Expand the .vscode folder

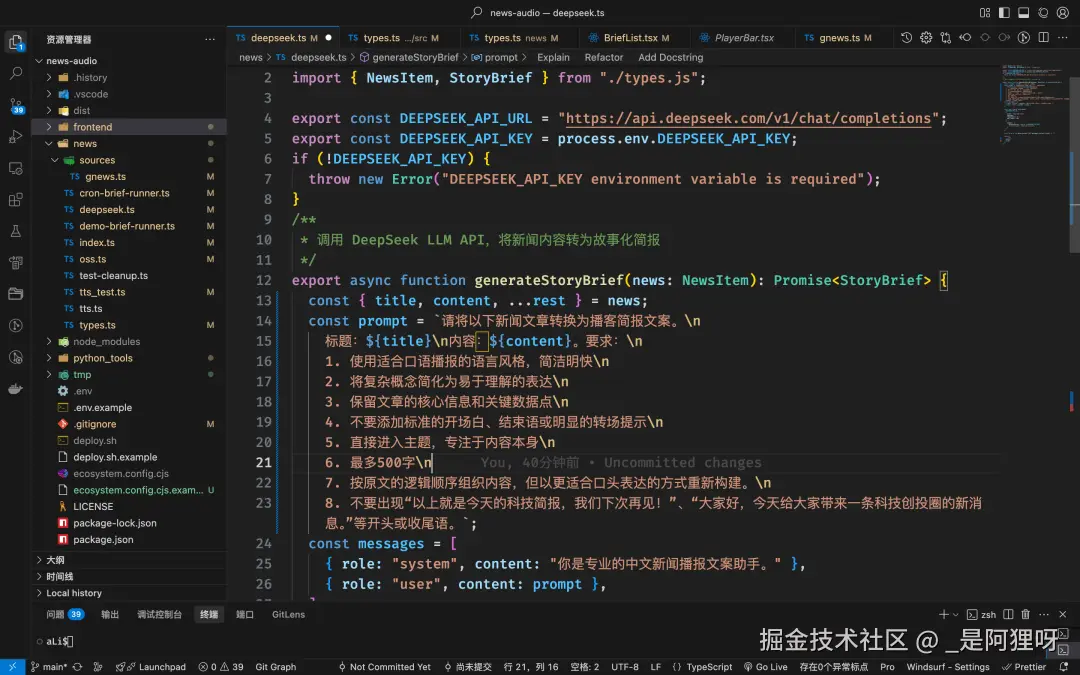pos(49,94)
